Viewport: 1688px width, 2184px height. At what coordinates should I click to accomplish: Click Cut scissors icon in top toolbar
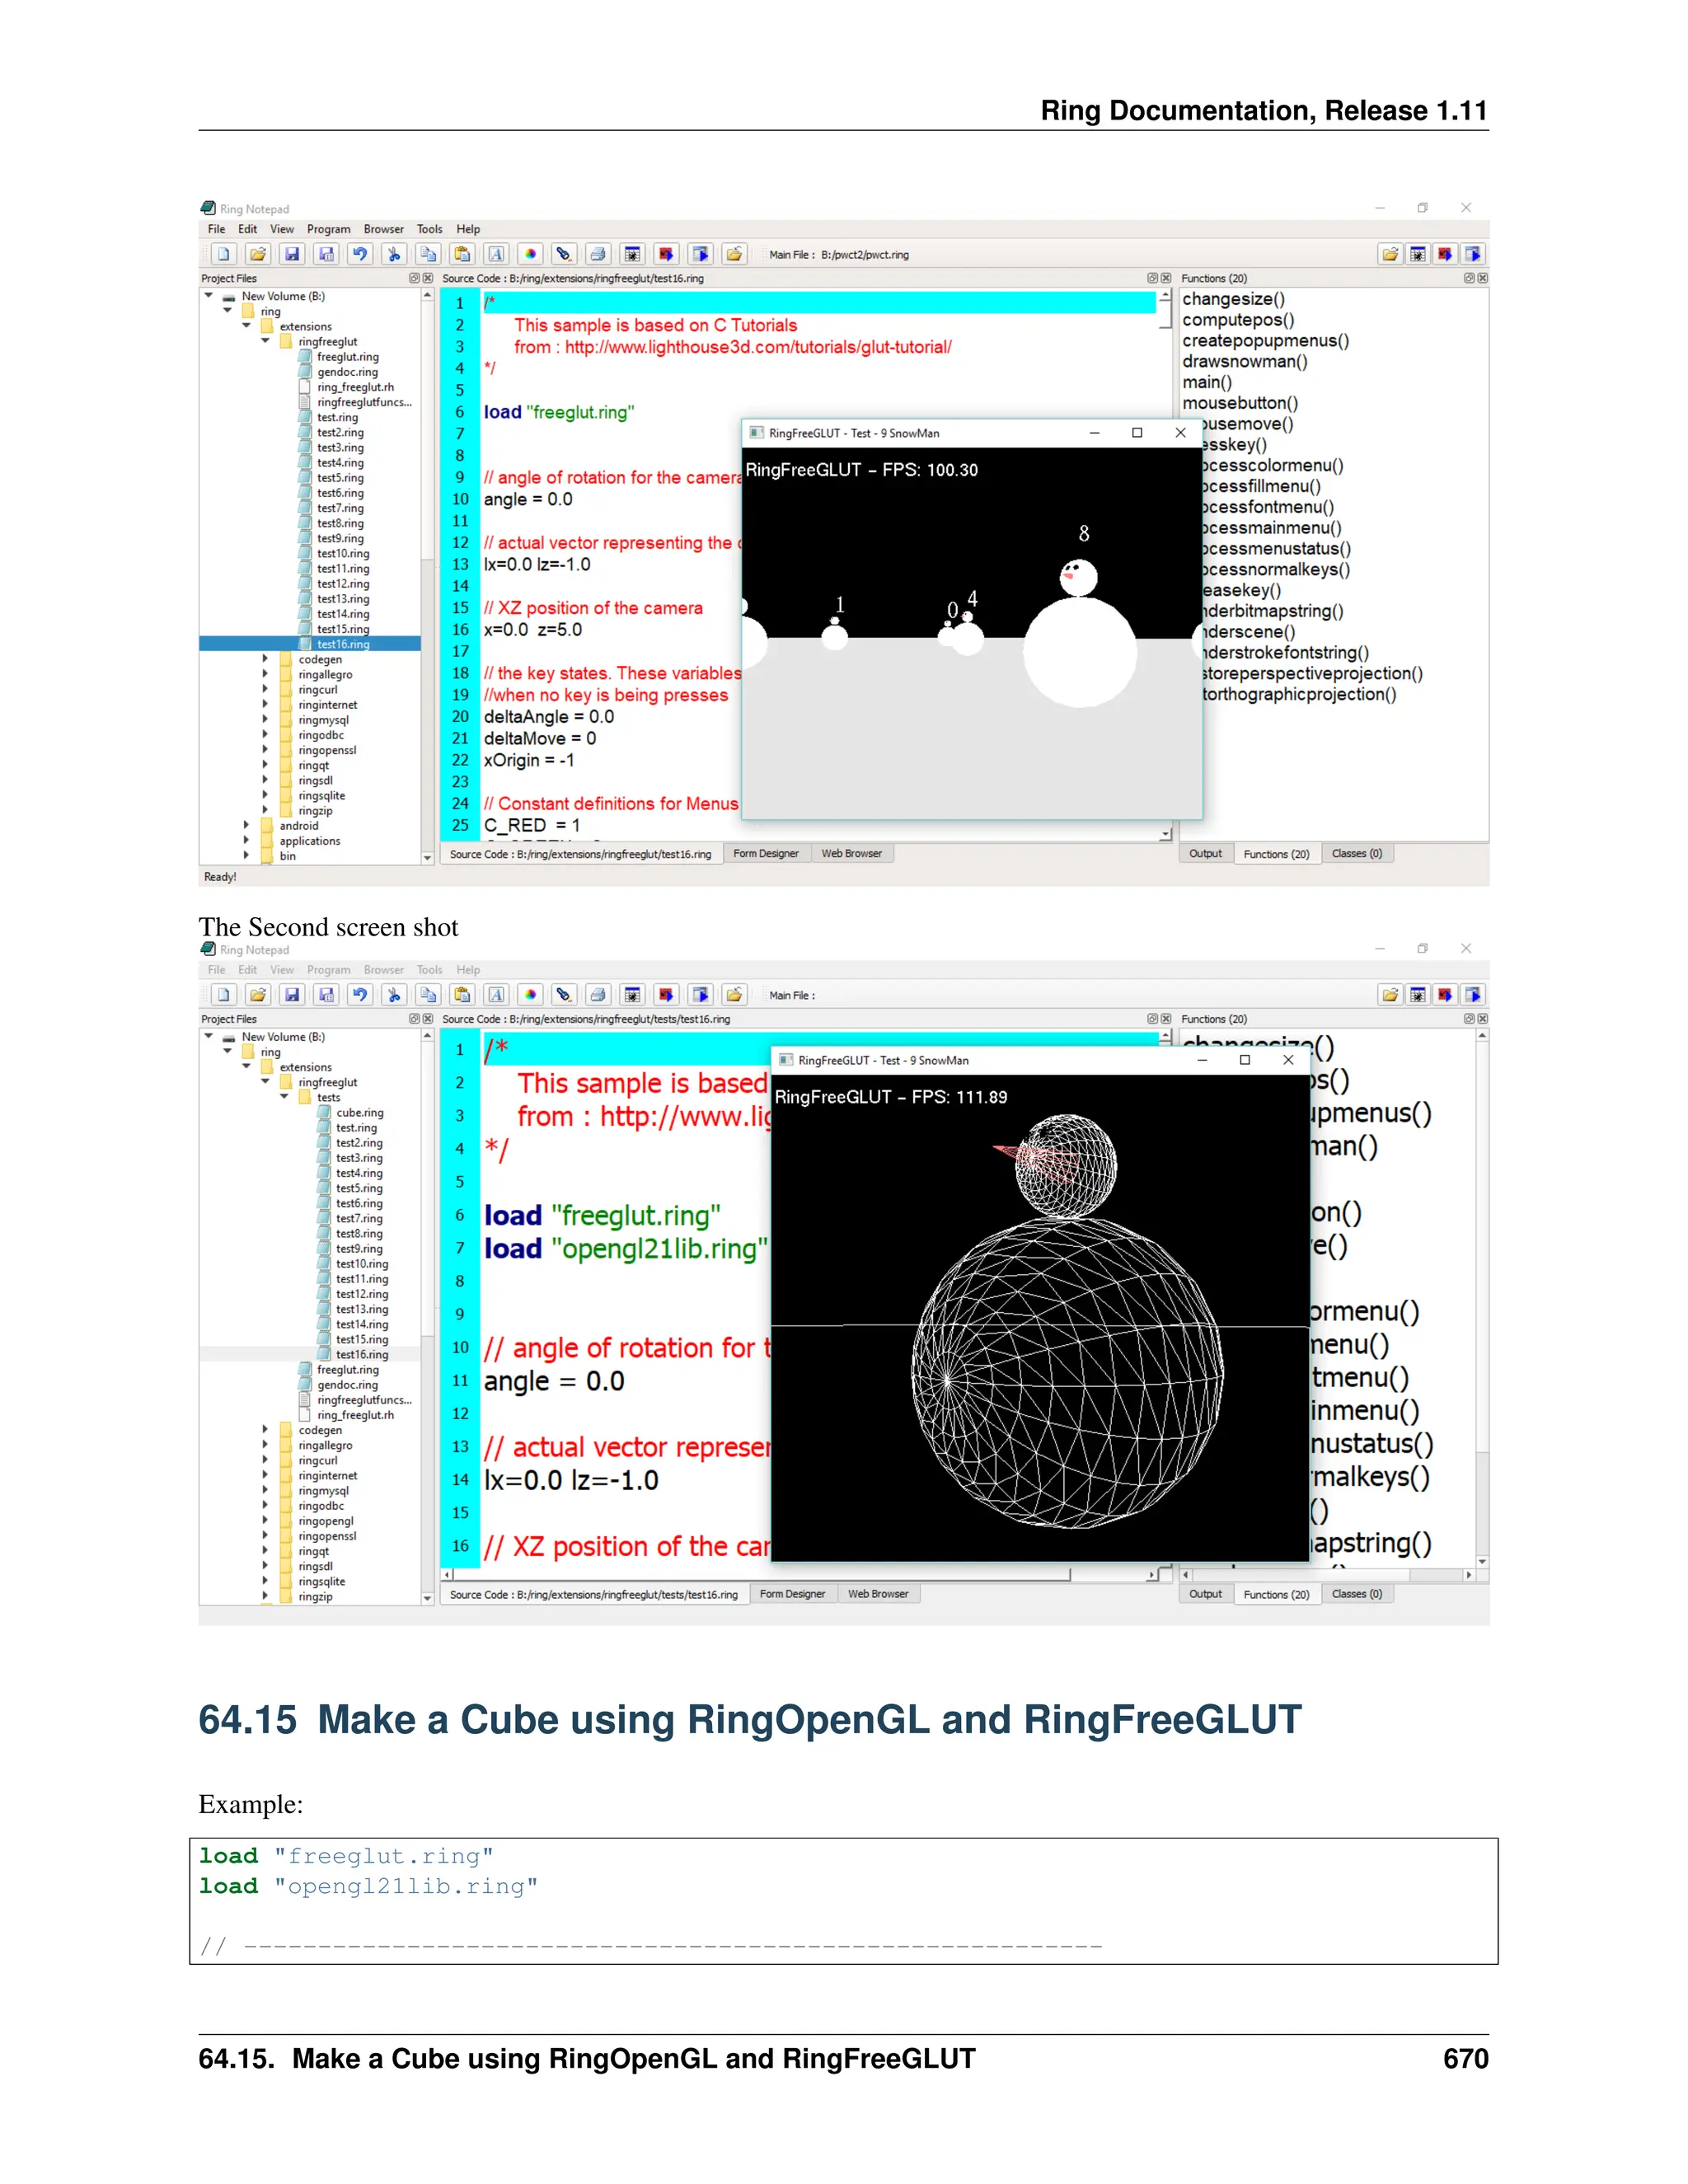(394, 254)
